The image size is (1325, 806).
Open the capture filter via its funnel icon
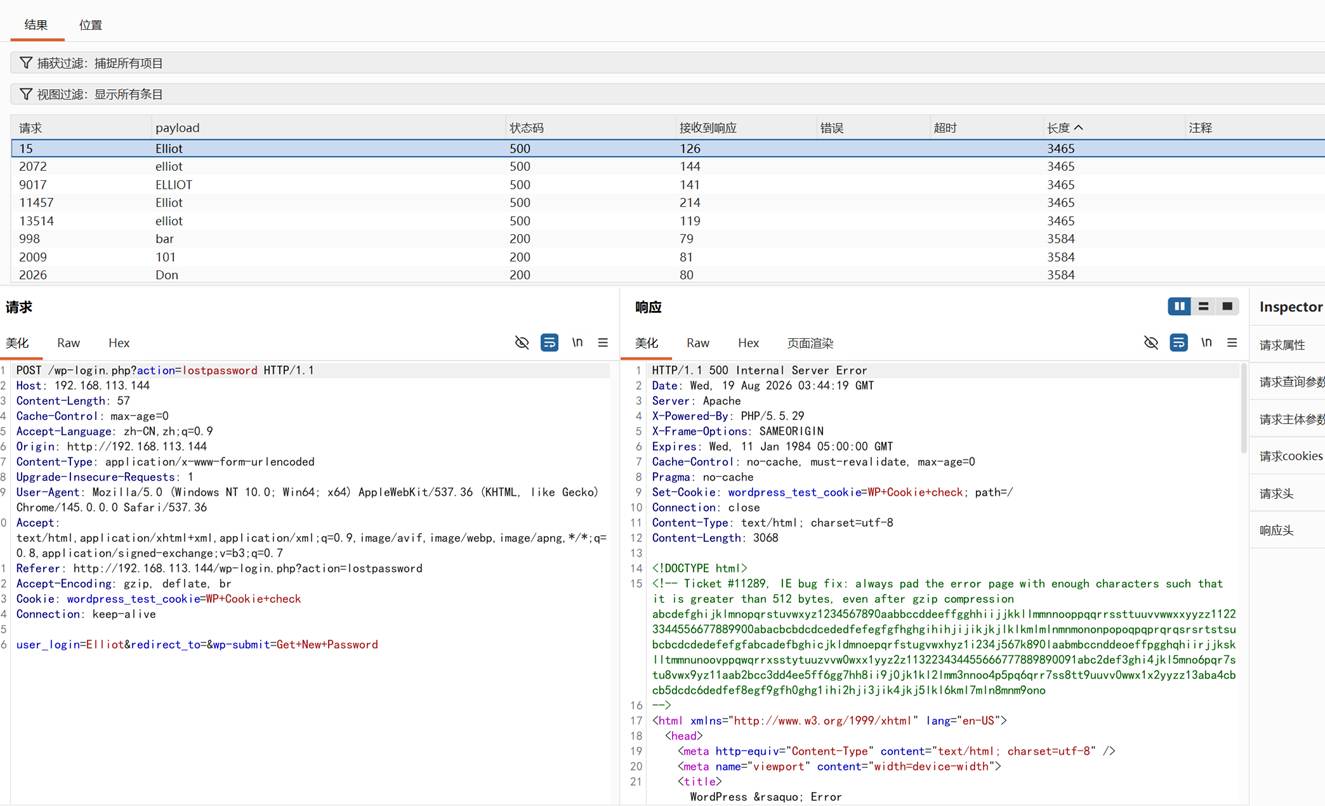26,63
